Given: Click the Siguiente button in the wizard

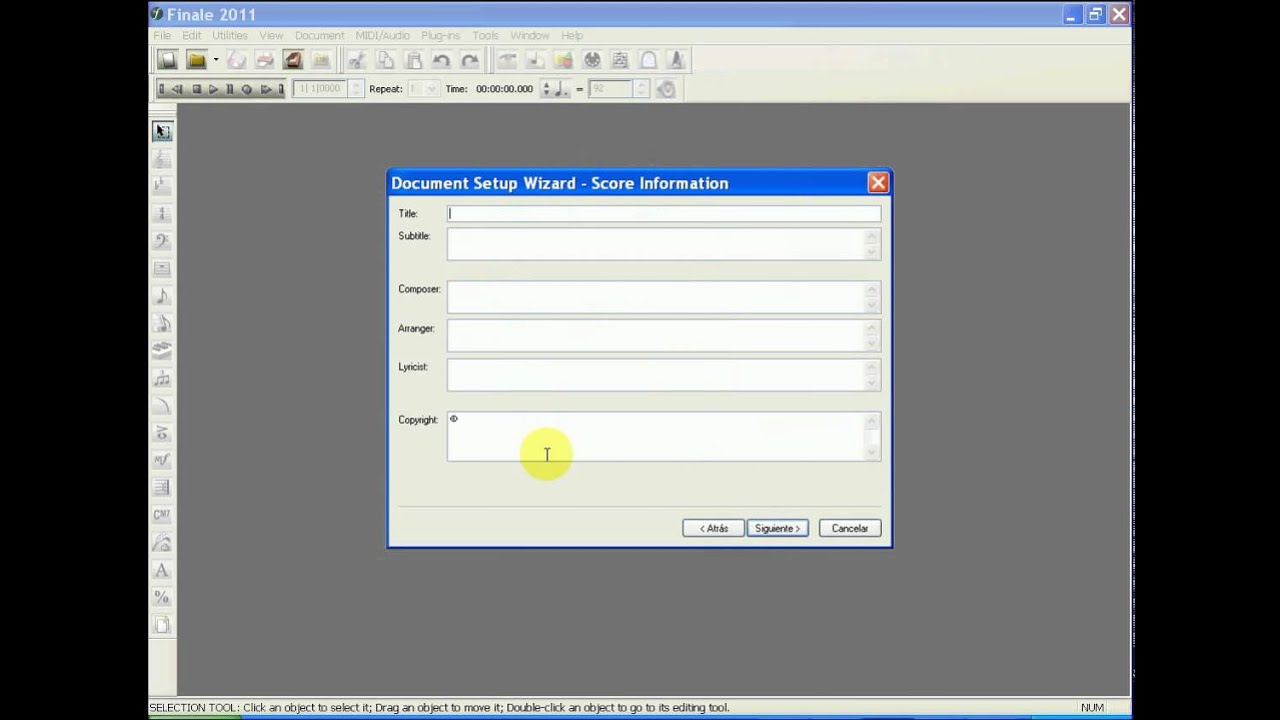Looking at the screenshot, I should click(778, 528).
